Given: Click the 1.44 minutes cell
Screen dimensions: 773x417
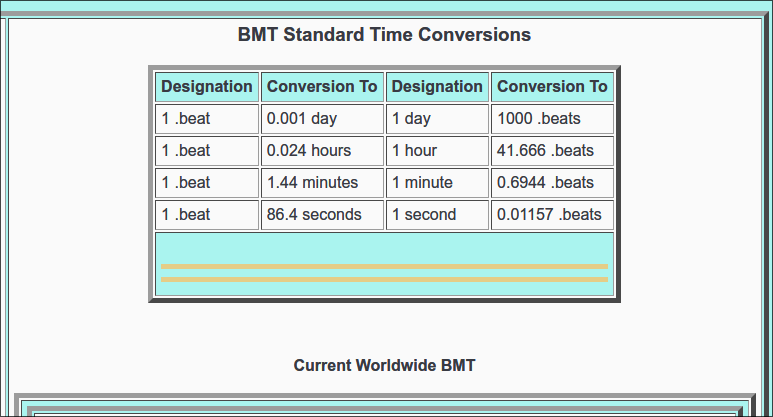Looking at the screenshot, I should tap(322, 183).
